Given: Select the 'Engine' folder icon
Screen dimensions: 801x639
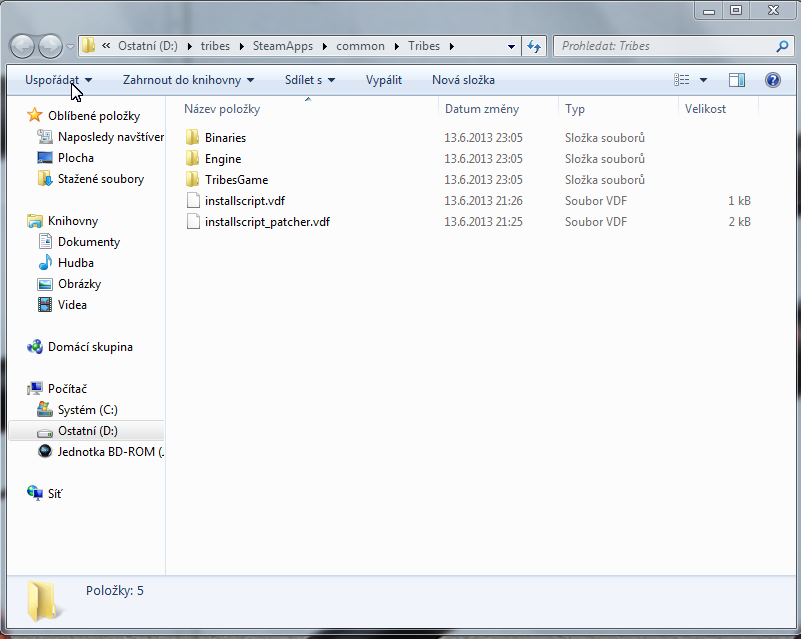Looking at the screenshot, I should [193, 158].
